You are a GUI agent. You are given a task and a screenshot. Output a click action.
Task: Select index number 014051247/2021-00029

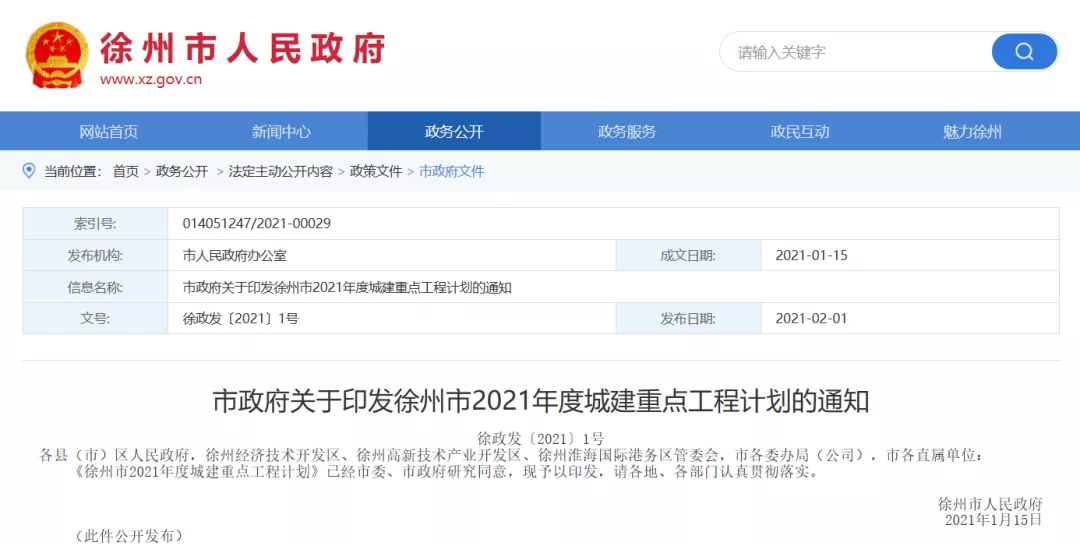pos(256,223)
